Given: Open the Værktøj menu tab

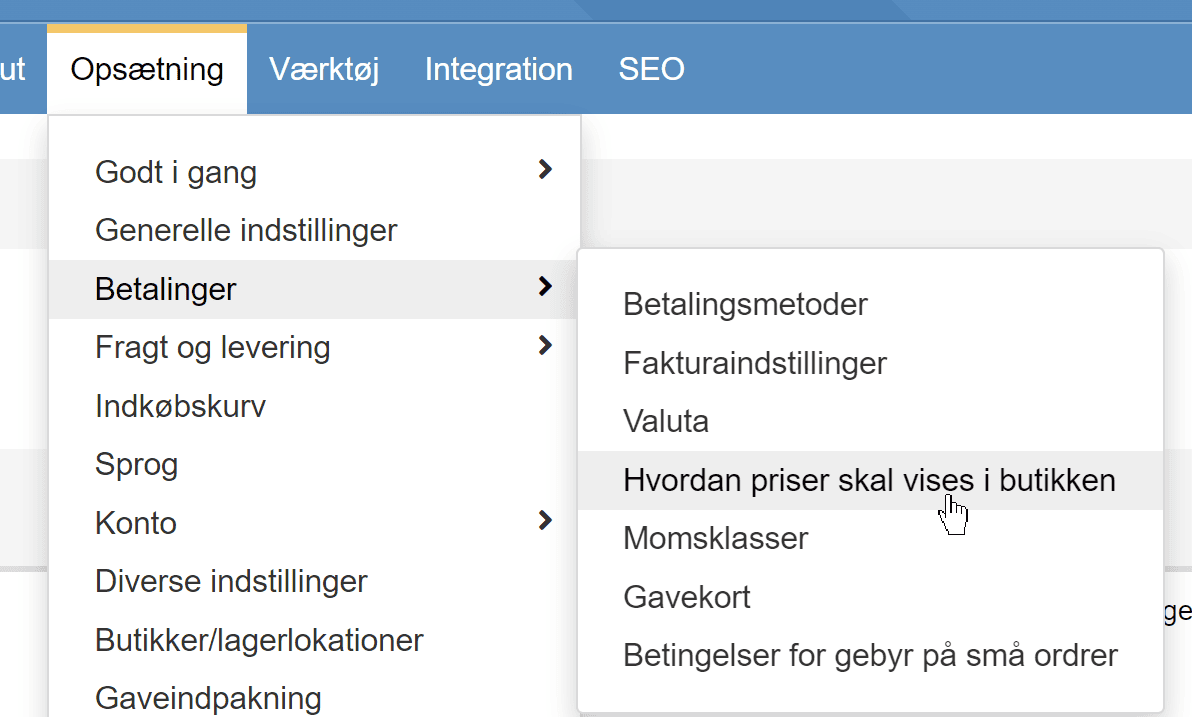Looking at the screenshot, I should coord(324,69).
